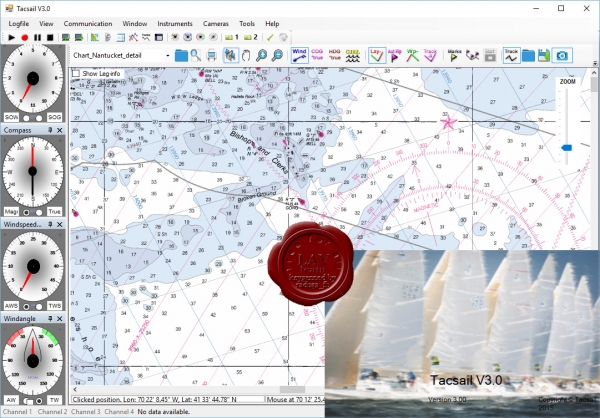
Task: Click the route waypoints path icon
Action: tap(473, 56)
